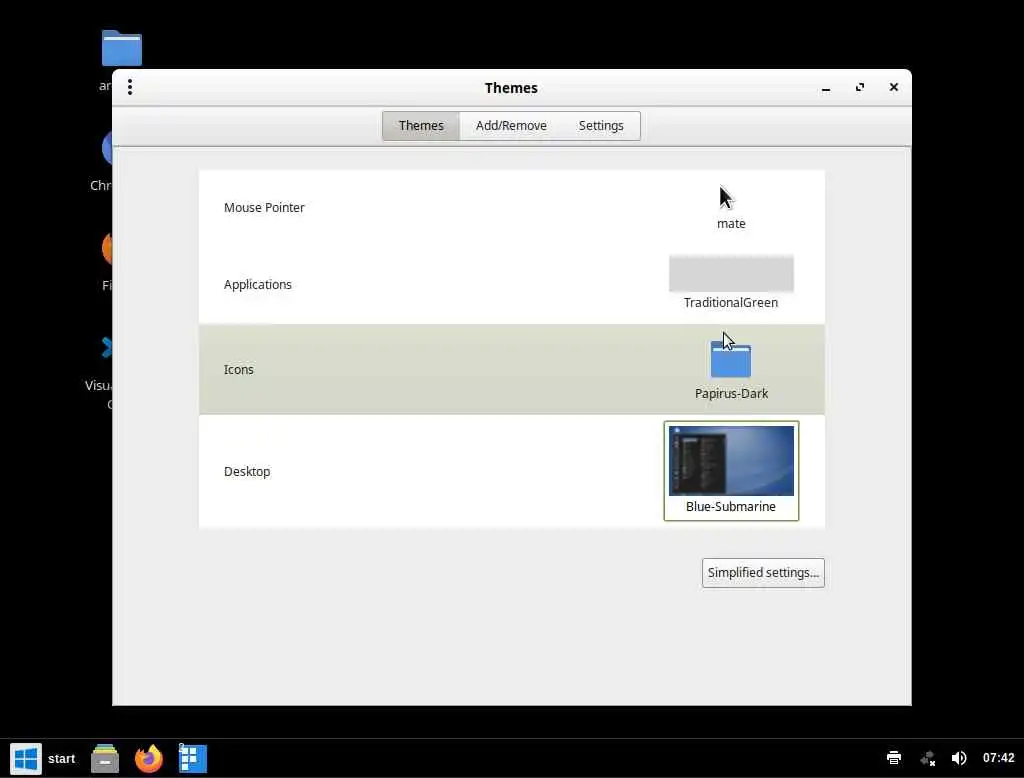Click the Papirus-Dark label text
The width and height of the screenshot is (1024, 778).
(731, 394)
